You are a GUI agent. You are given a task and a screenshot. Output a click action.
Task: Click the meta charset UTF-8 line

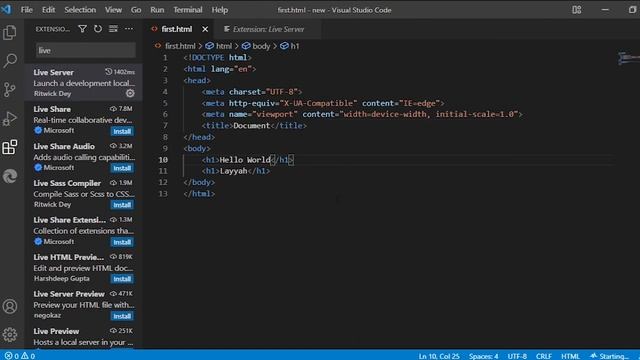click(252, 92)
